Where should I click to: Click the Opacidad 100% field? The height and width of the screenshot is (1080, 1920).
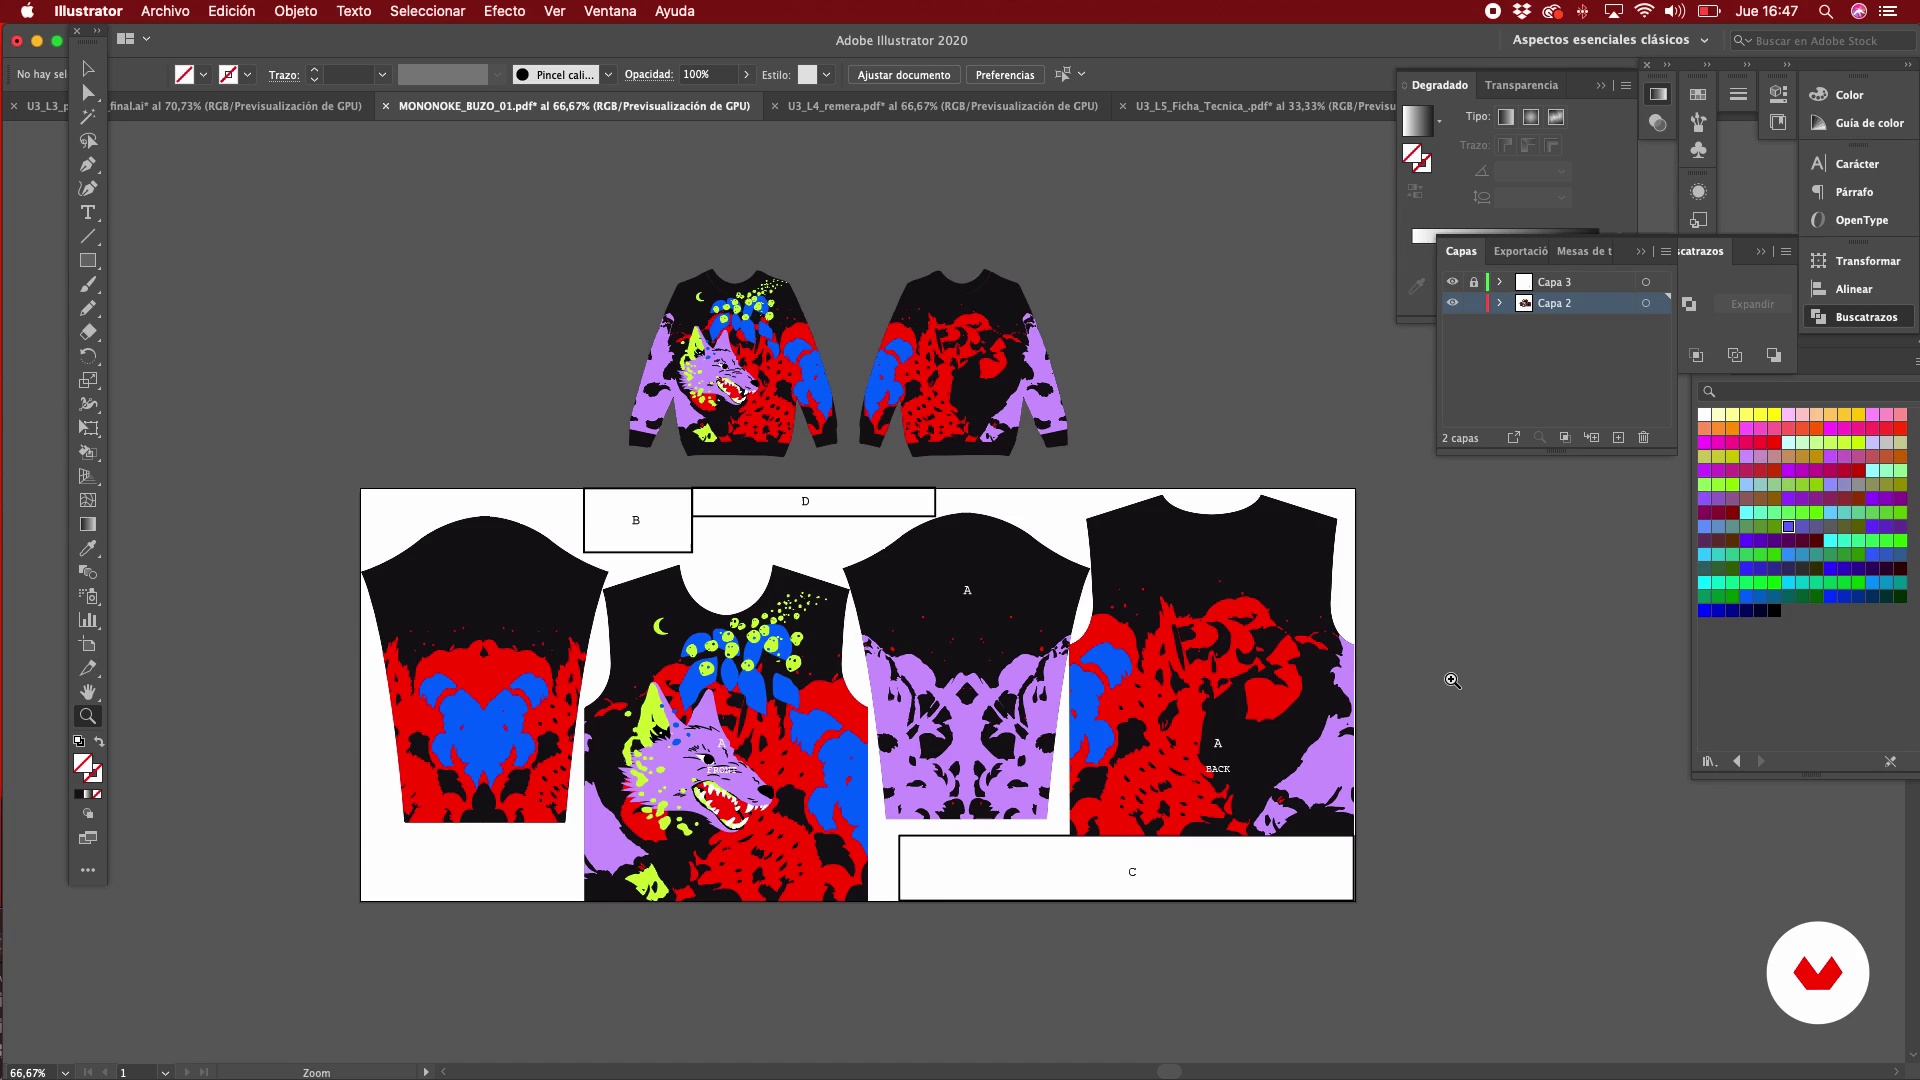click(x=707, y=75)
